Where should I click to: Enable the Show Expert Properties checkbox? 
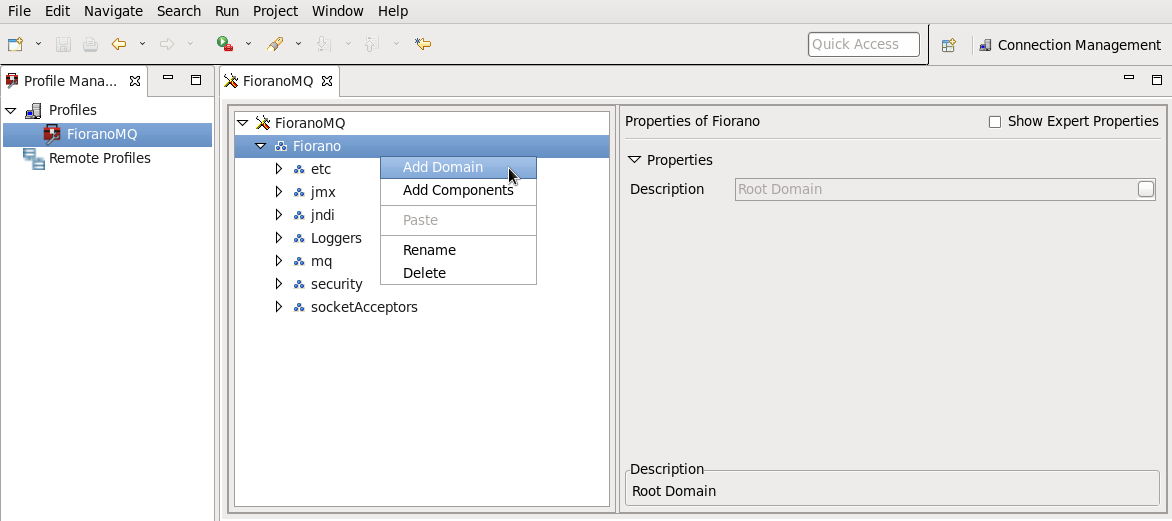click(995, 122)
